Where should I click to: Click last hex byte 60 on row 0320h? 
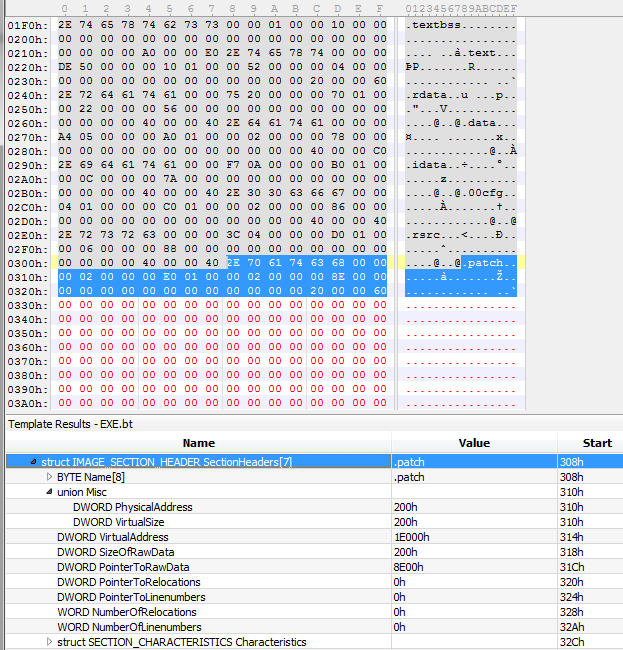pos(380,291)
